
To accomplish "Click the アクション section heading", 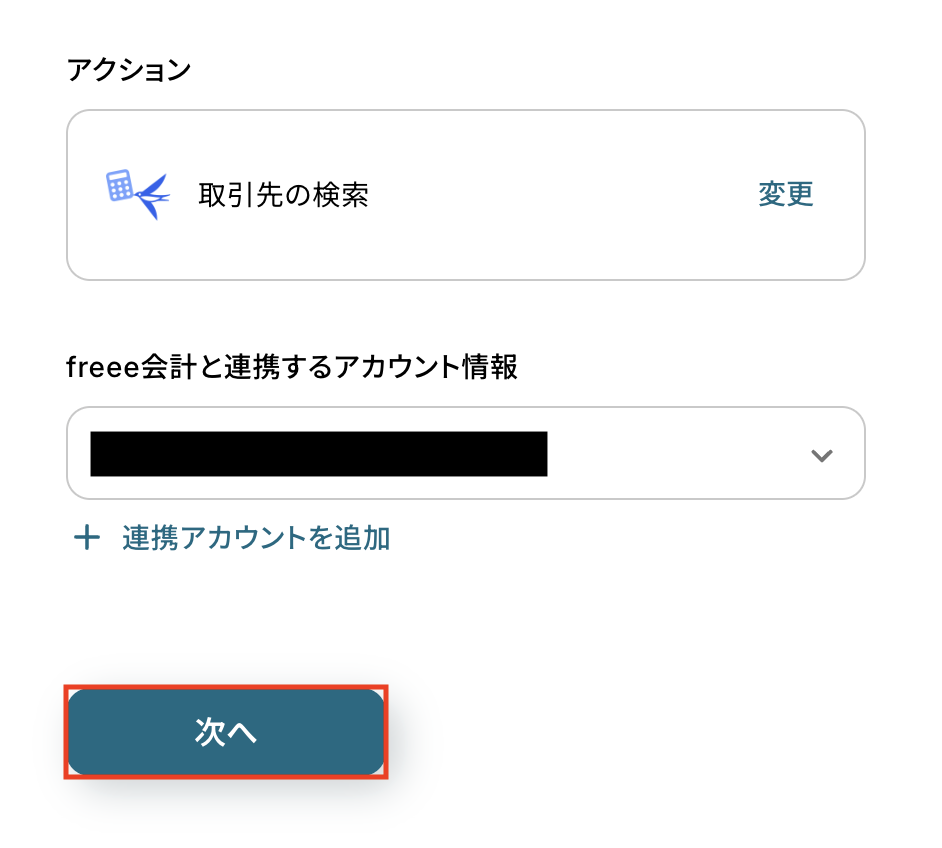I will click(x=128, y=71).
